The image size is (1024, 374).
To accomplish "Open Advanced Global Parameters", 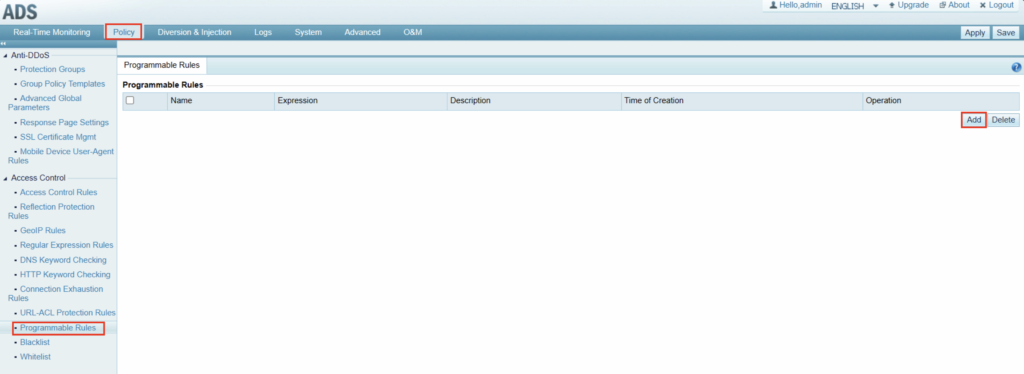I will tap(45, 102).
